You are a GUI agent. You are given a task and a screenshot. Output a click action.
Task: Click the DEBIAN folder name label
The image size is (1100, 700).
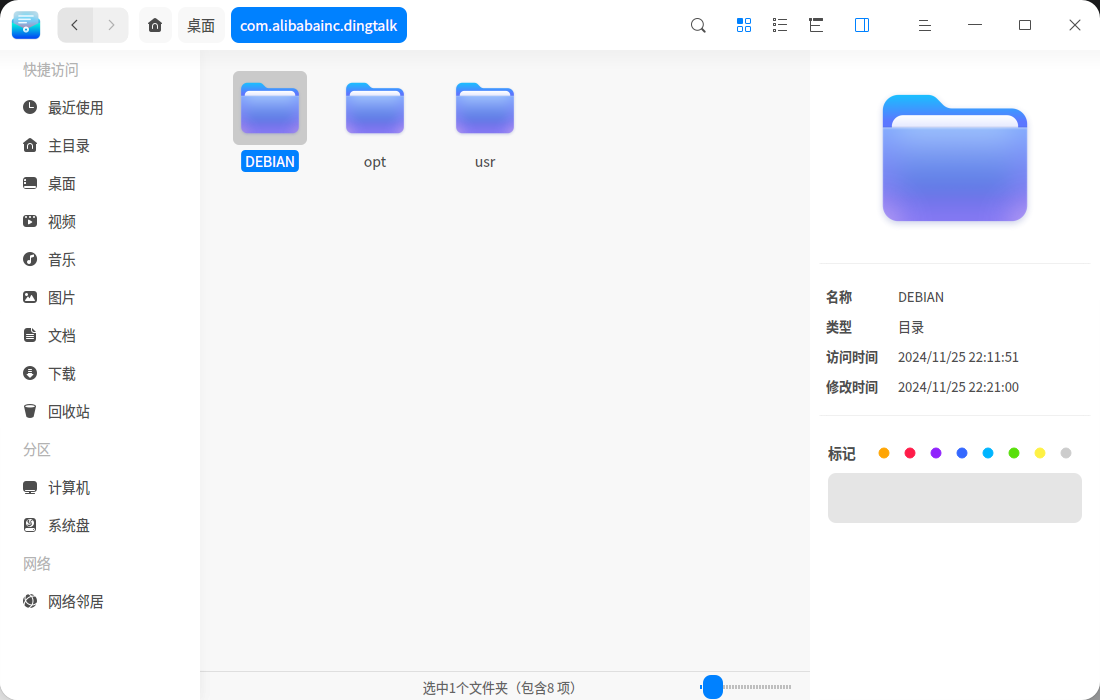coord(270,161)
